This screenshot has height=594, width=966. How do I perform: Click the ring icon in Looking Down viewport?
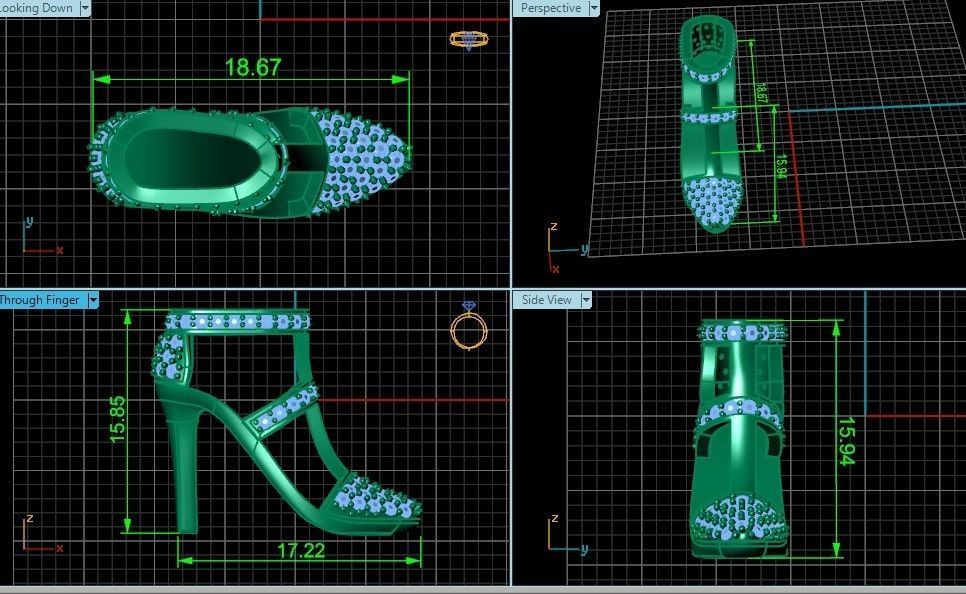469,41
